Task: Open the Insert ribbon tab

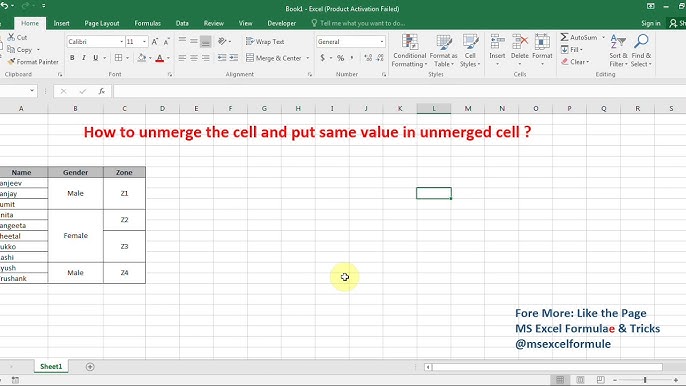Action: (x=61, y=23)
